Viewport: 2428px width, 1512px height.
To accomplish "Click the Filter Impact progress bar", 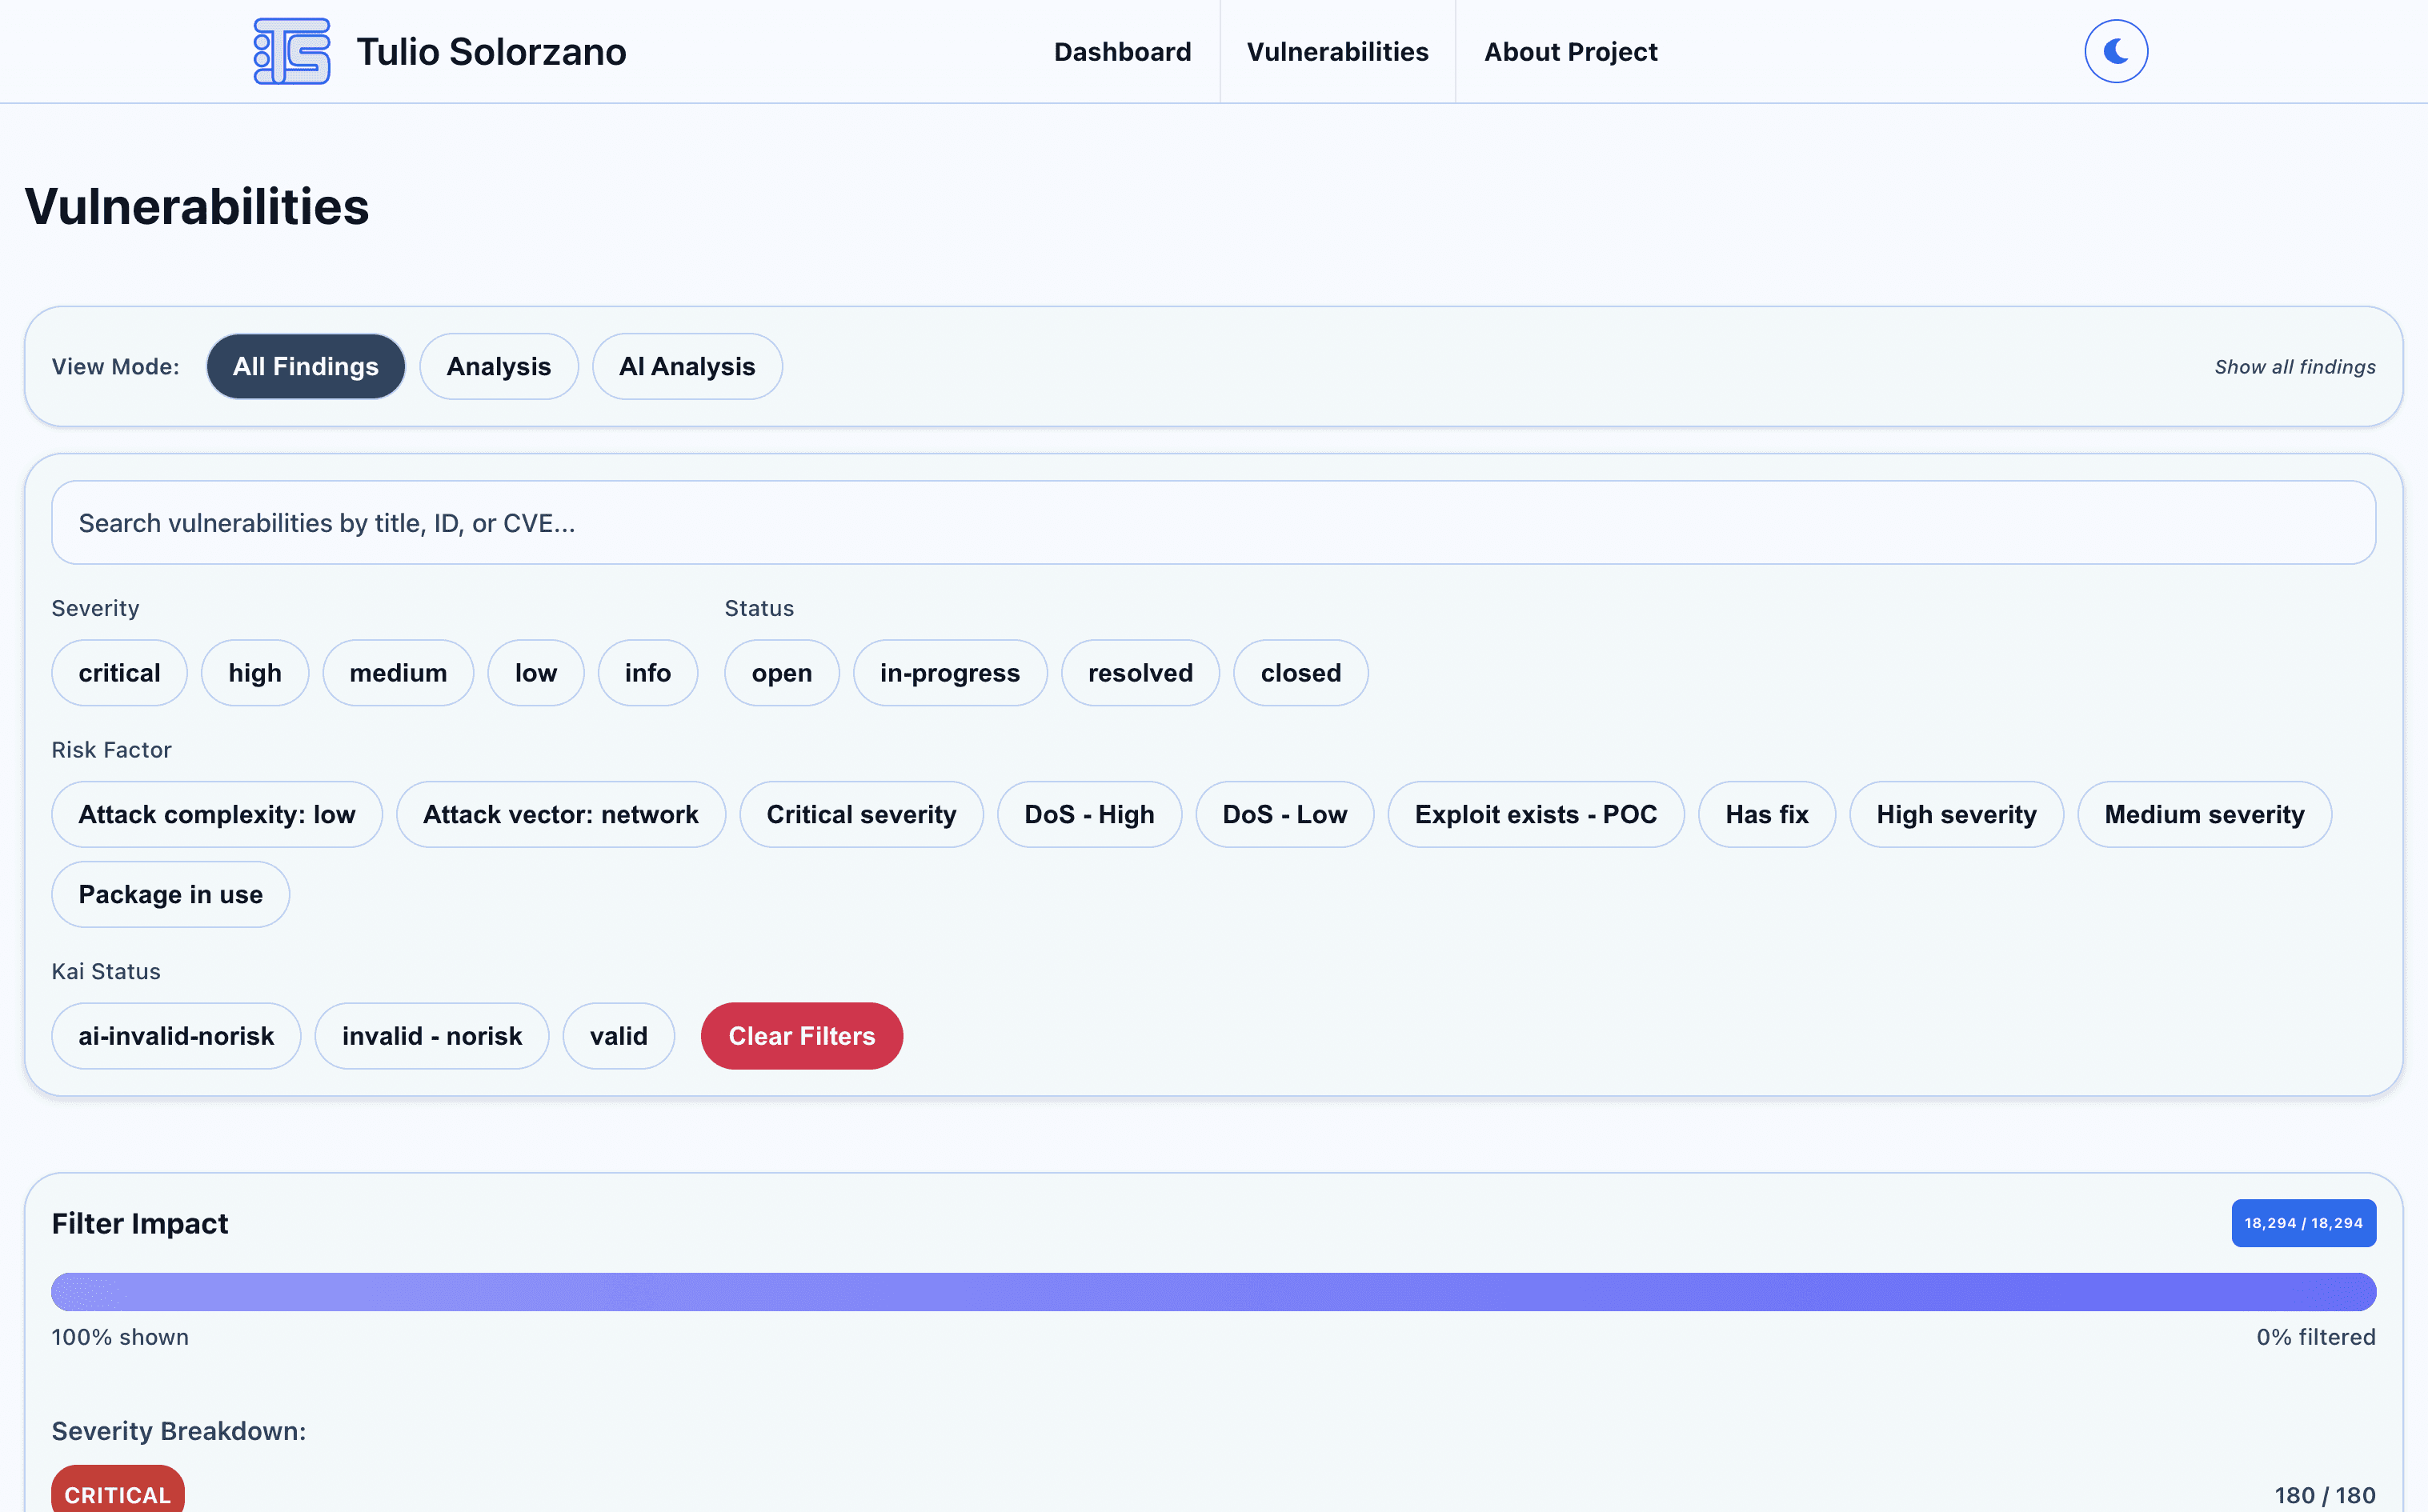I will tap(1213, 1291).
